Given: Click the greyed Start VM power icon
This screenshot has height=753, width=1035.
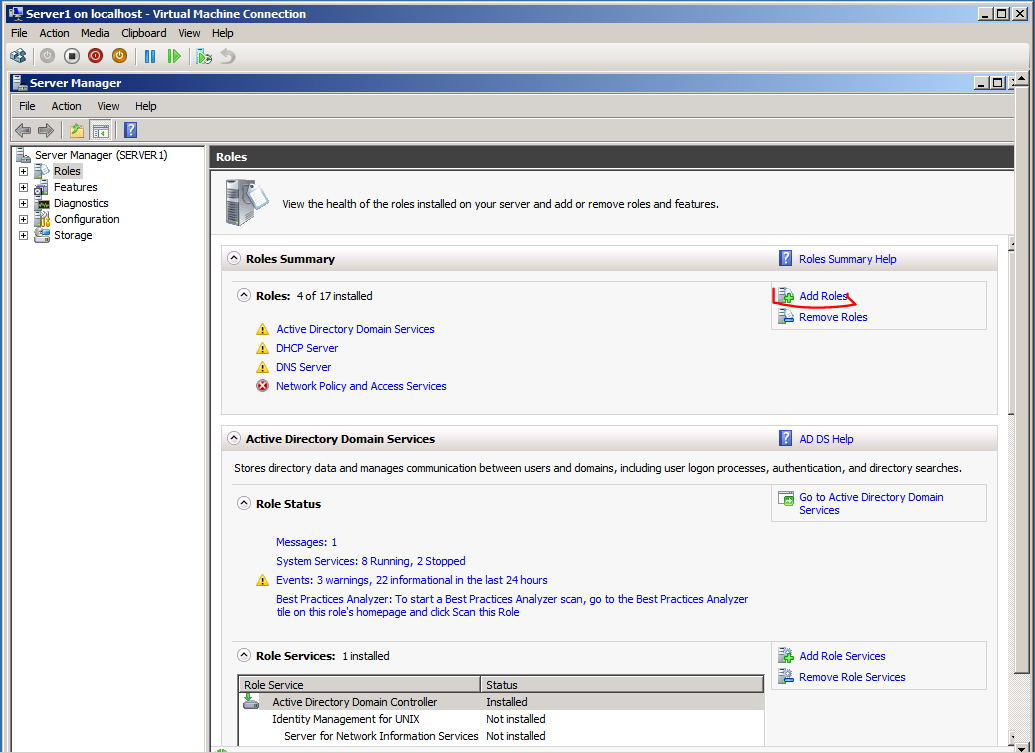Looking at the screenshot, I should (x=48, y=56).
